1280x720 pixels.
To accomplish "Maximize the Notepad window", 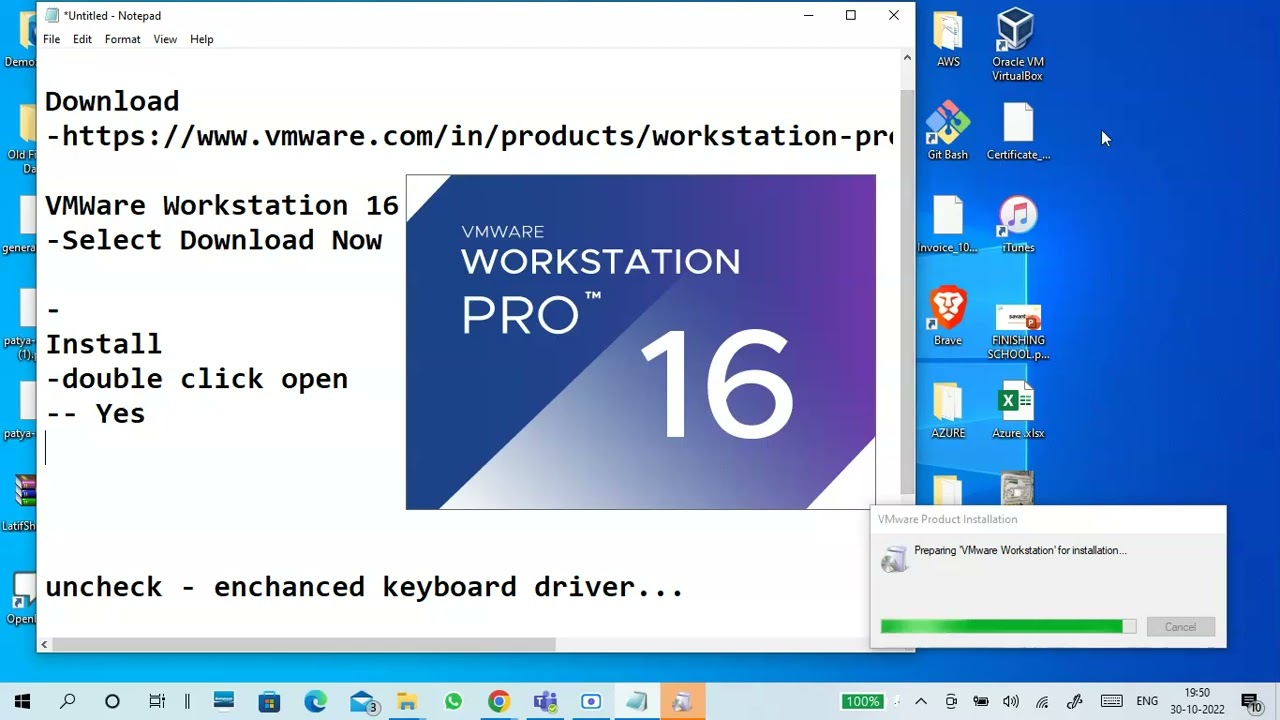I will (851, 15).
